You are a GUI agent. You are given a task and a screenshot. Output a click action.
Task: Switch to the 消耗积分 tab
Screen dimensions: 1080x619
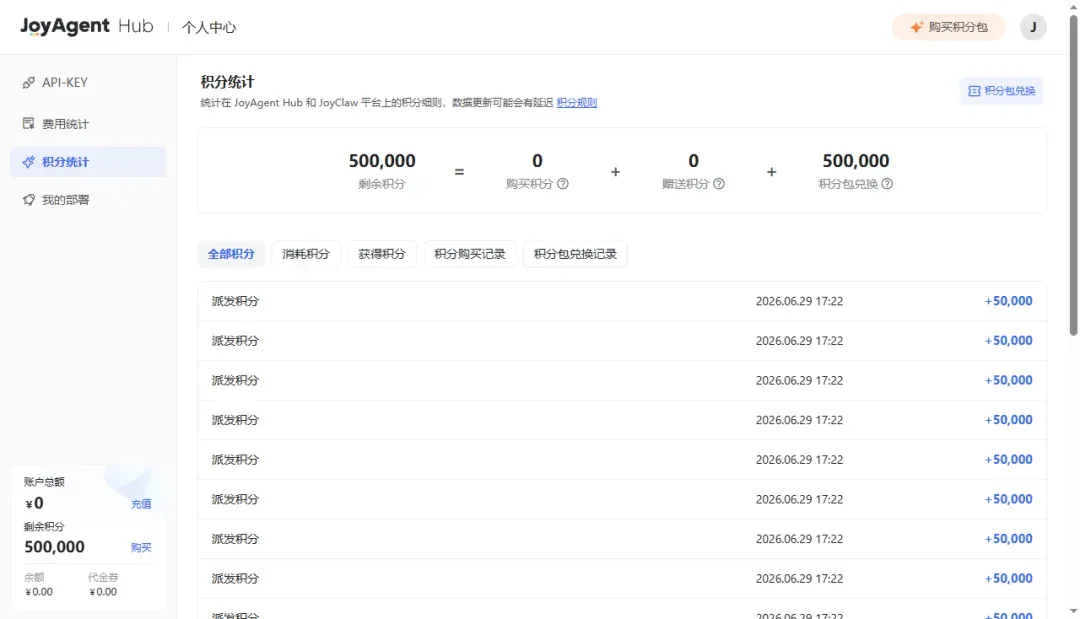click(306, 254)
